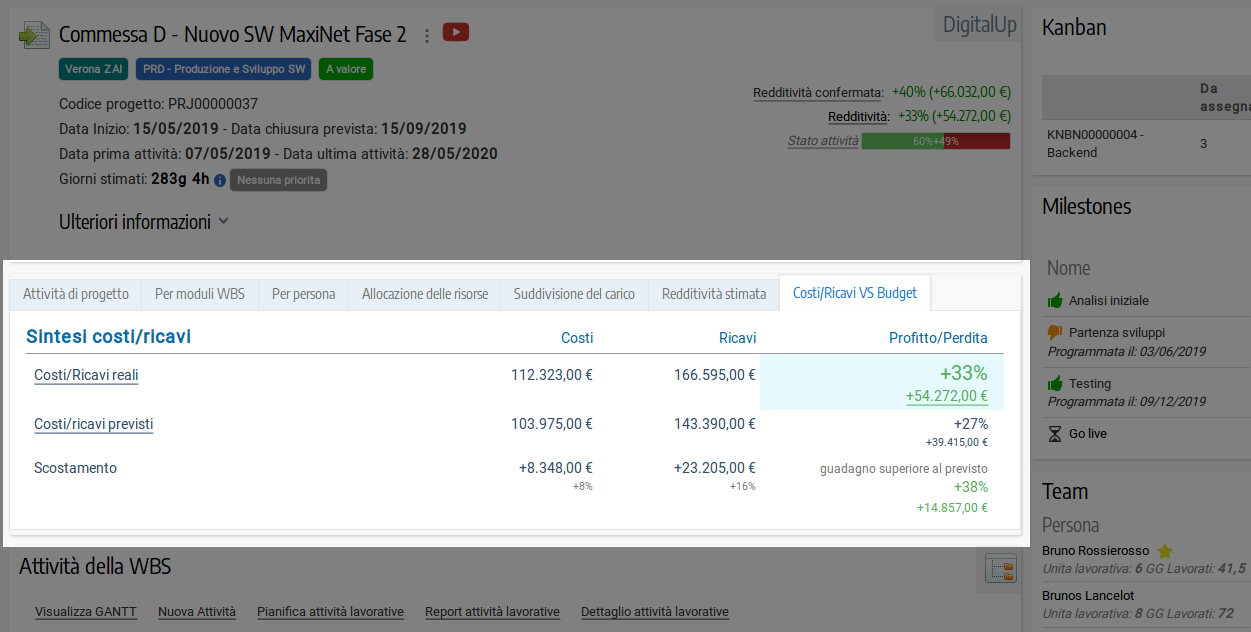Open the Allocazione delle risorse tab
The height and width of the screenshot is (632, 1251).
point(425,294)
